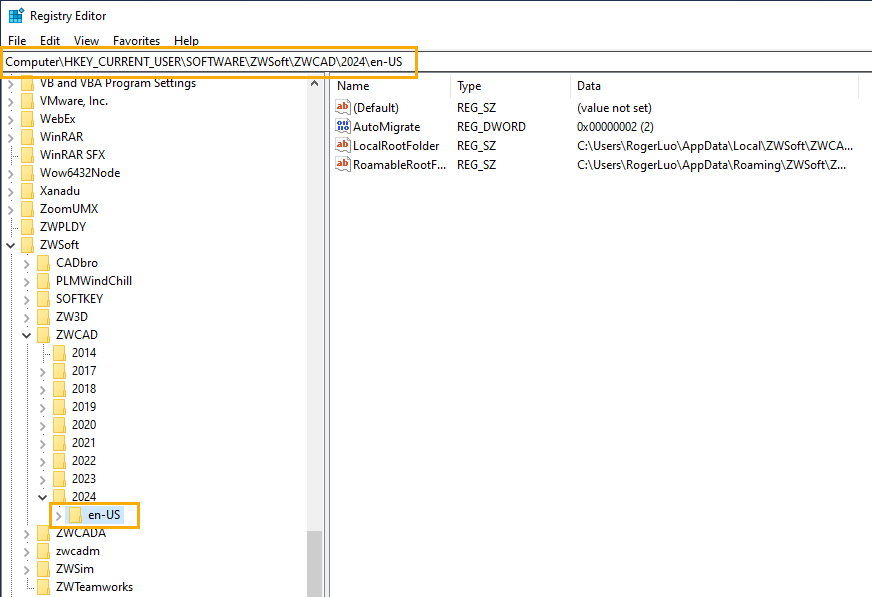The width and height of the screenshot is (872, 597).
Task: Select the ZoomUMX key label
Action: pyautogui.click(x=69, y=209)
